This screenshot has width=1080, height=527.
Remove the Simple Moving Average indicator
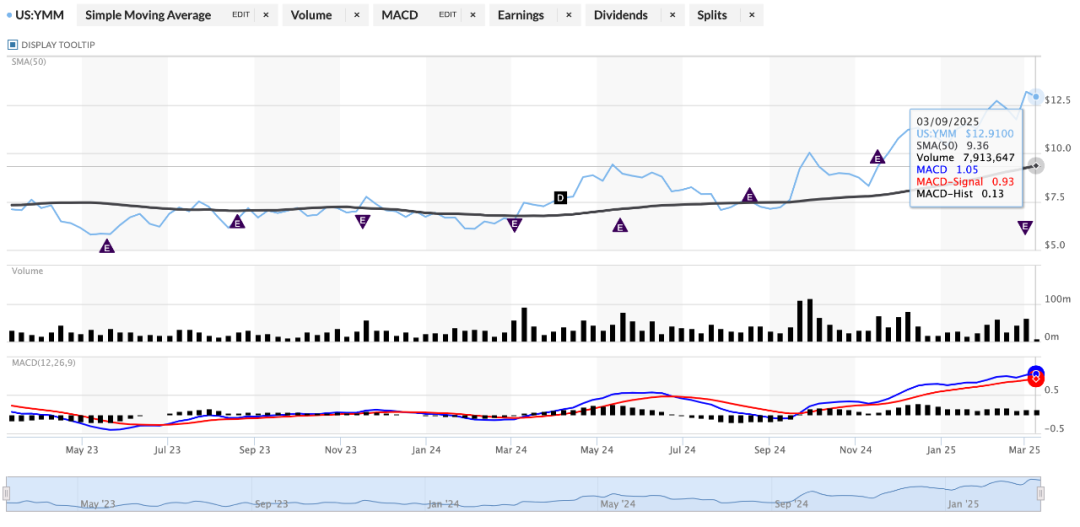[x=267, y=15]
